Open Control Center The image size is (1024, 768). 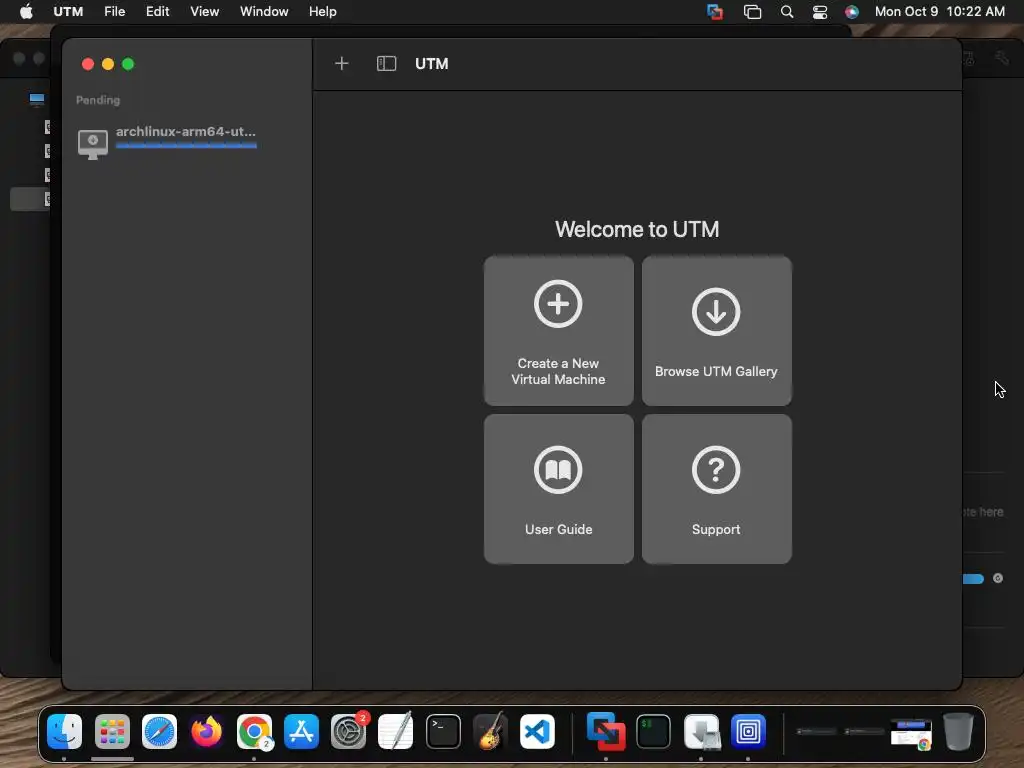820,12
